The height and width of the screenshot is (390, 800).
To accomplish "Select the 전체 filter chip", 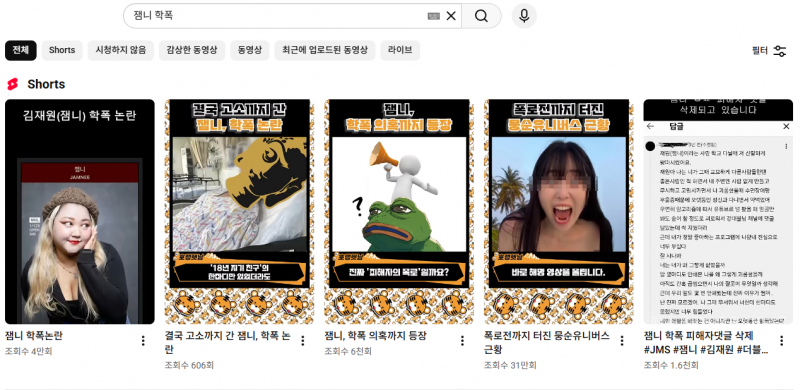I will click(x=21, y=51).
